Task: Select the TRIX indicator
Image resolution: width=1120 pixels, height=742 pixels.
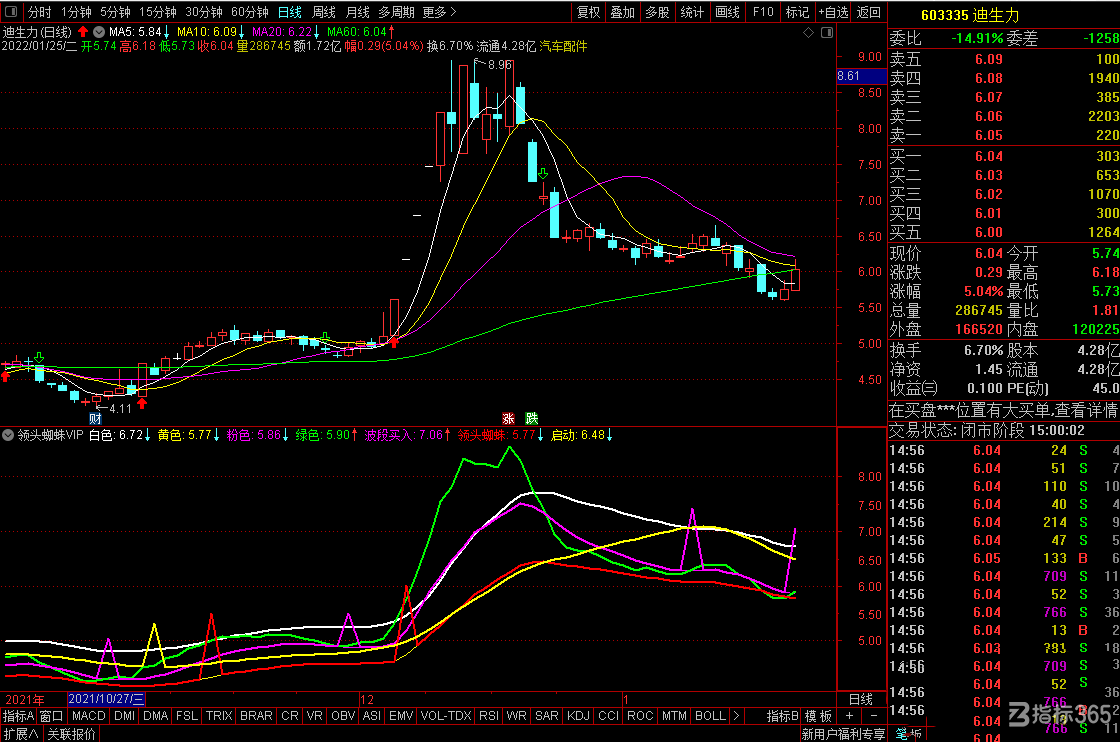Action: 219,716
